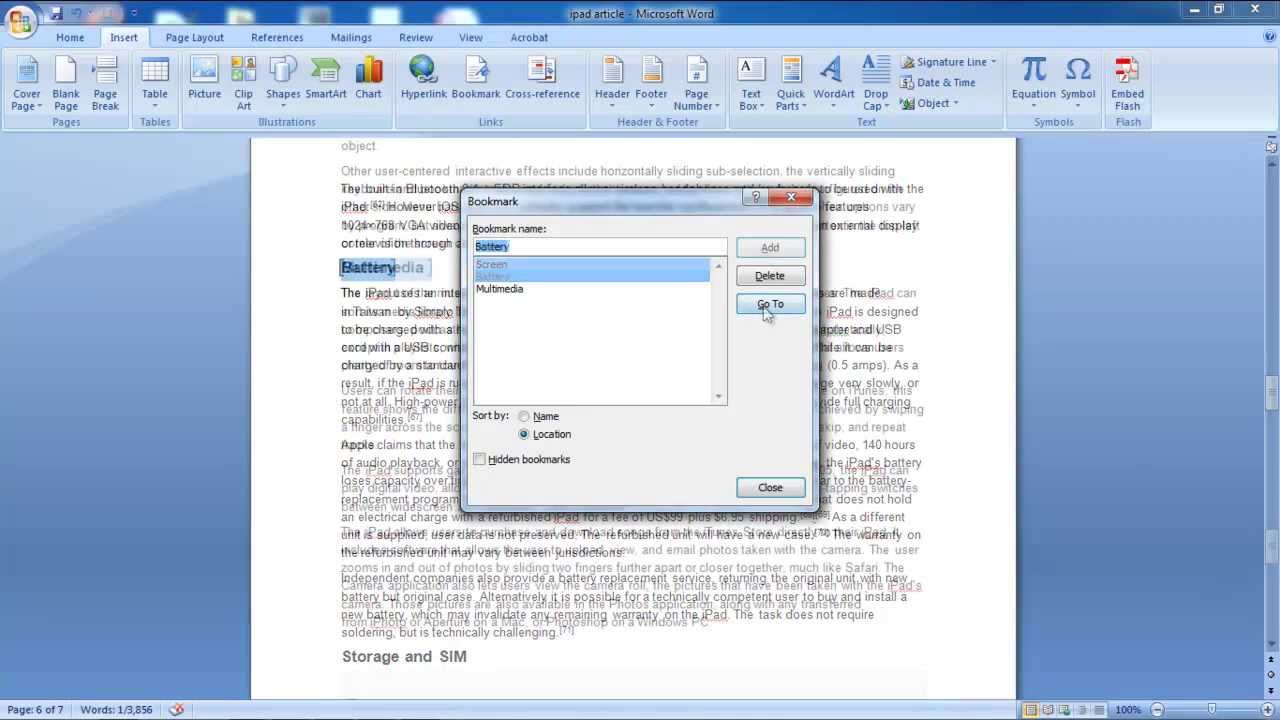Viewport: 1280px width, 720px height.
Task: Select the Name sort radio button
Action: coord(524,416)
